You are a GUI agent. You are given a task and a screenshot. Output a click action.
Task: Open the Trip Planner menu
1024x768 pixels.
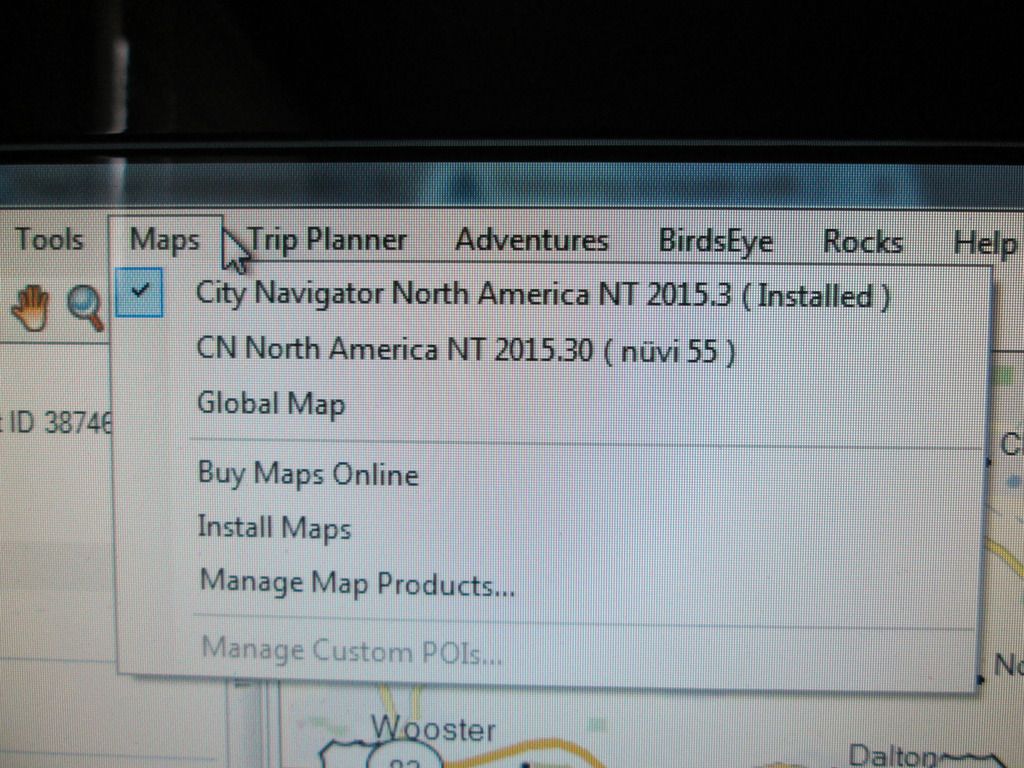click(327, 240)
